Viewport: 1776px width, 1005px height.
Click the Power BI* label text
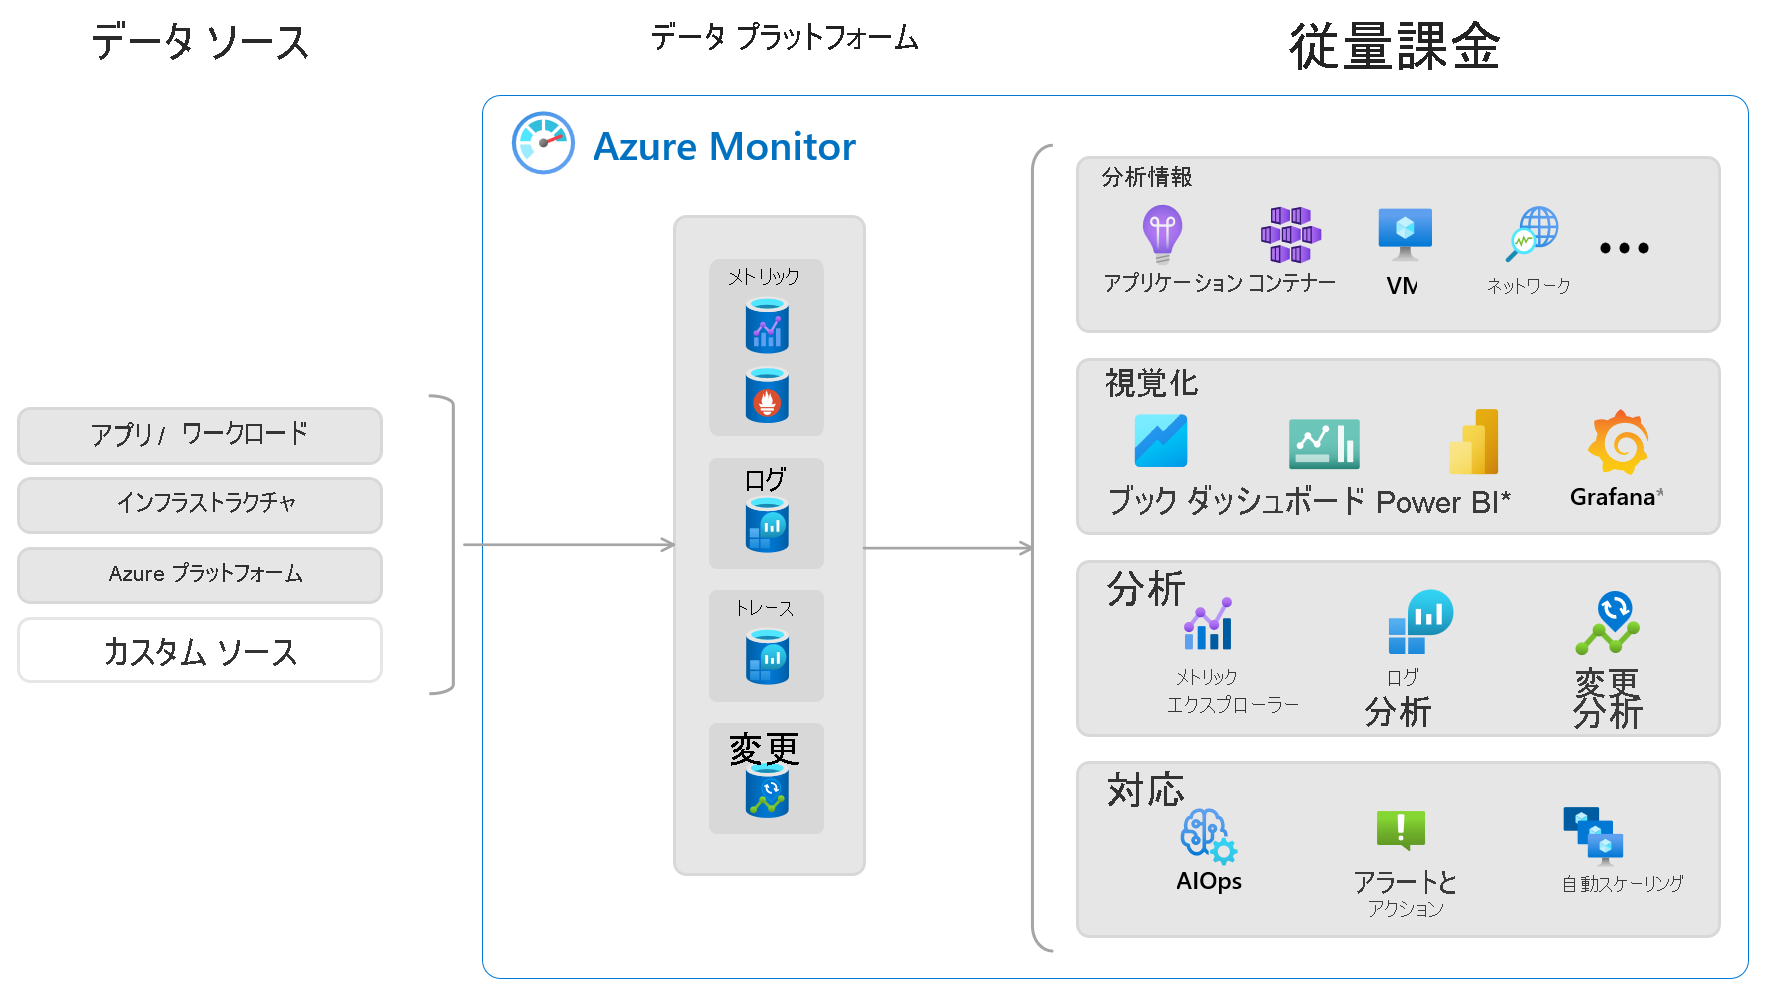tap(1444, 502)
